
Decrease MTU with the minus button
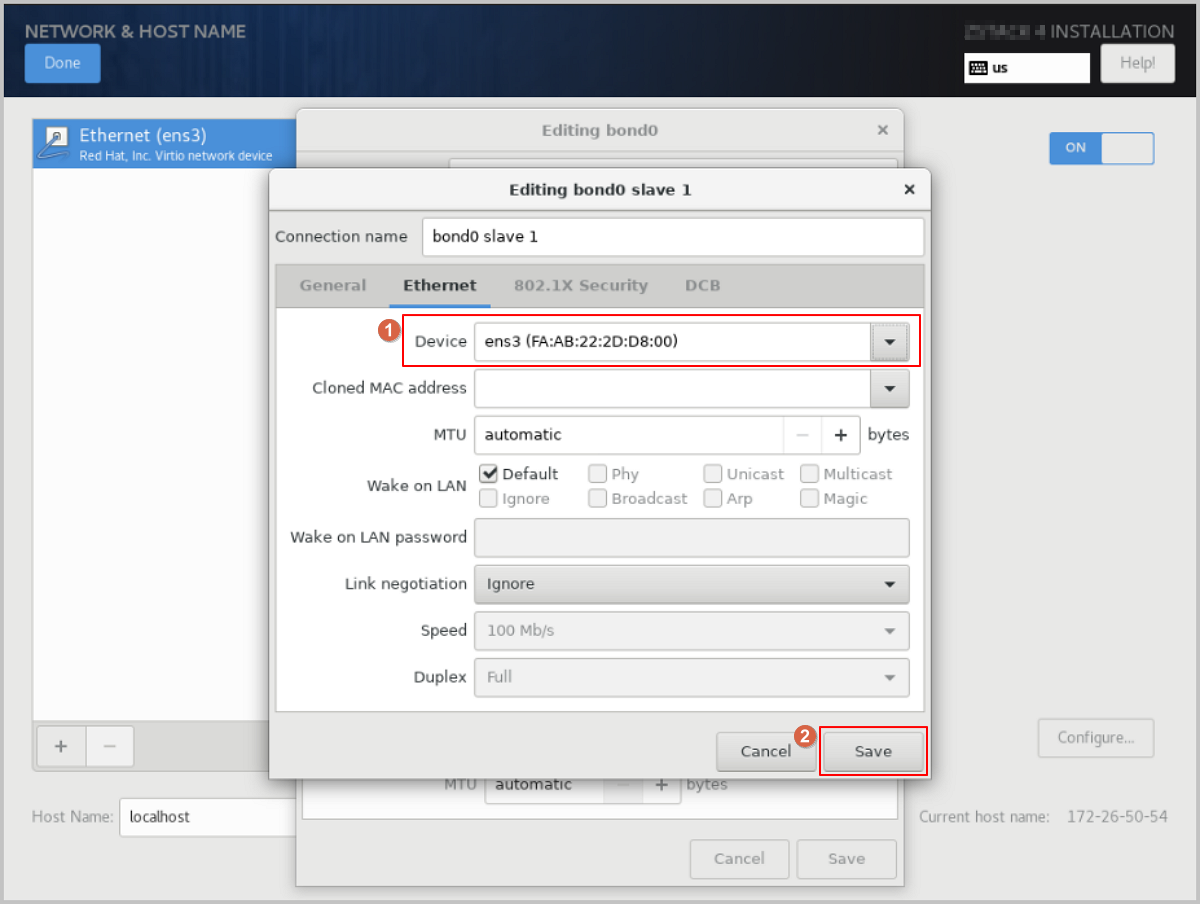pyautogui.click(x=802, y=435)
